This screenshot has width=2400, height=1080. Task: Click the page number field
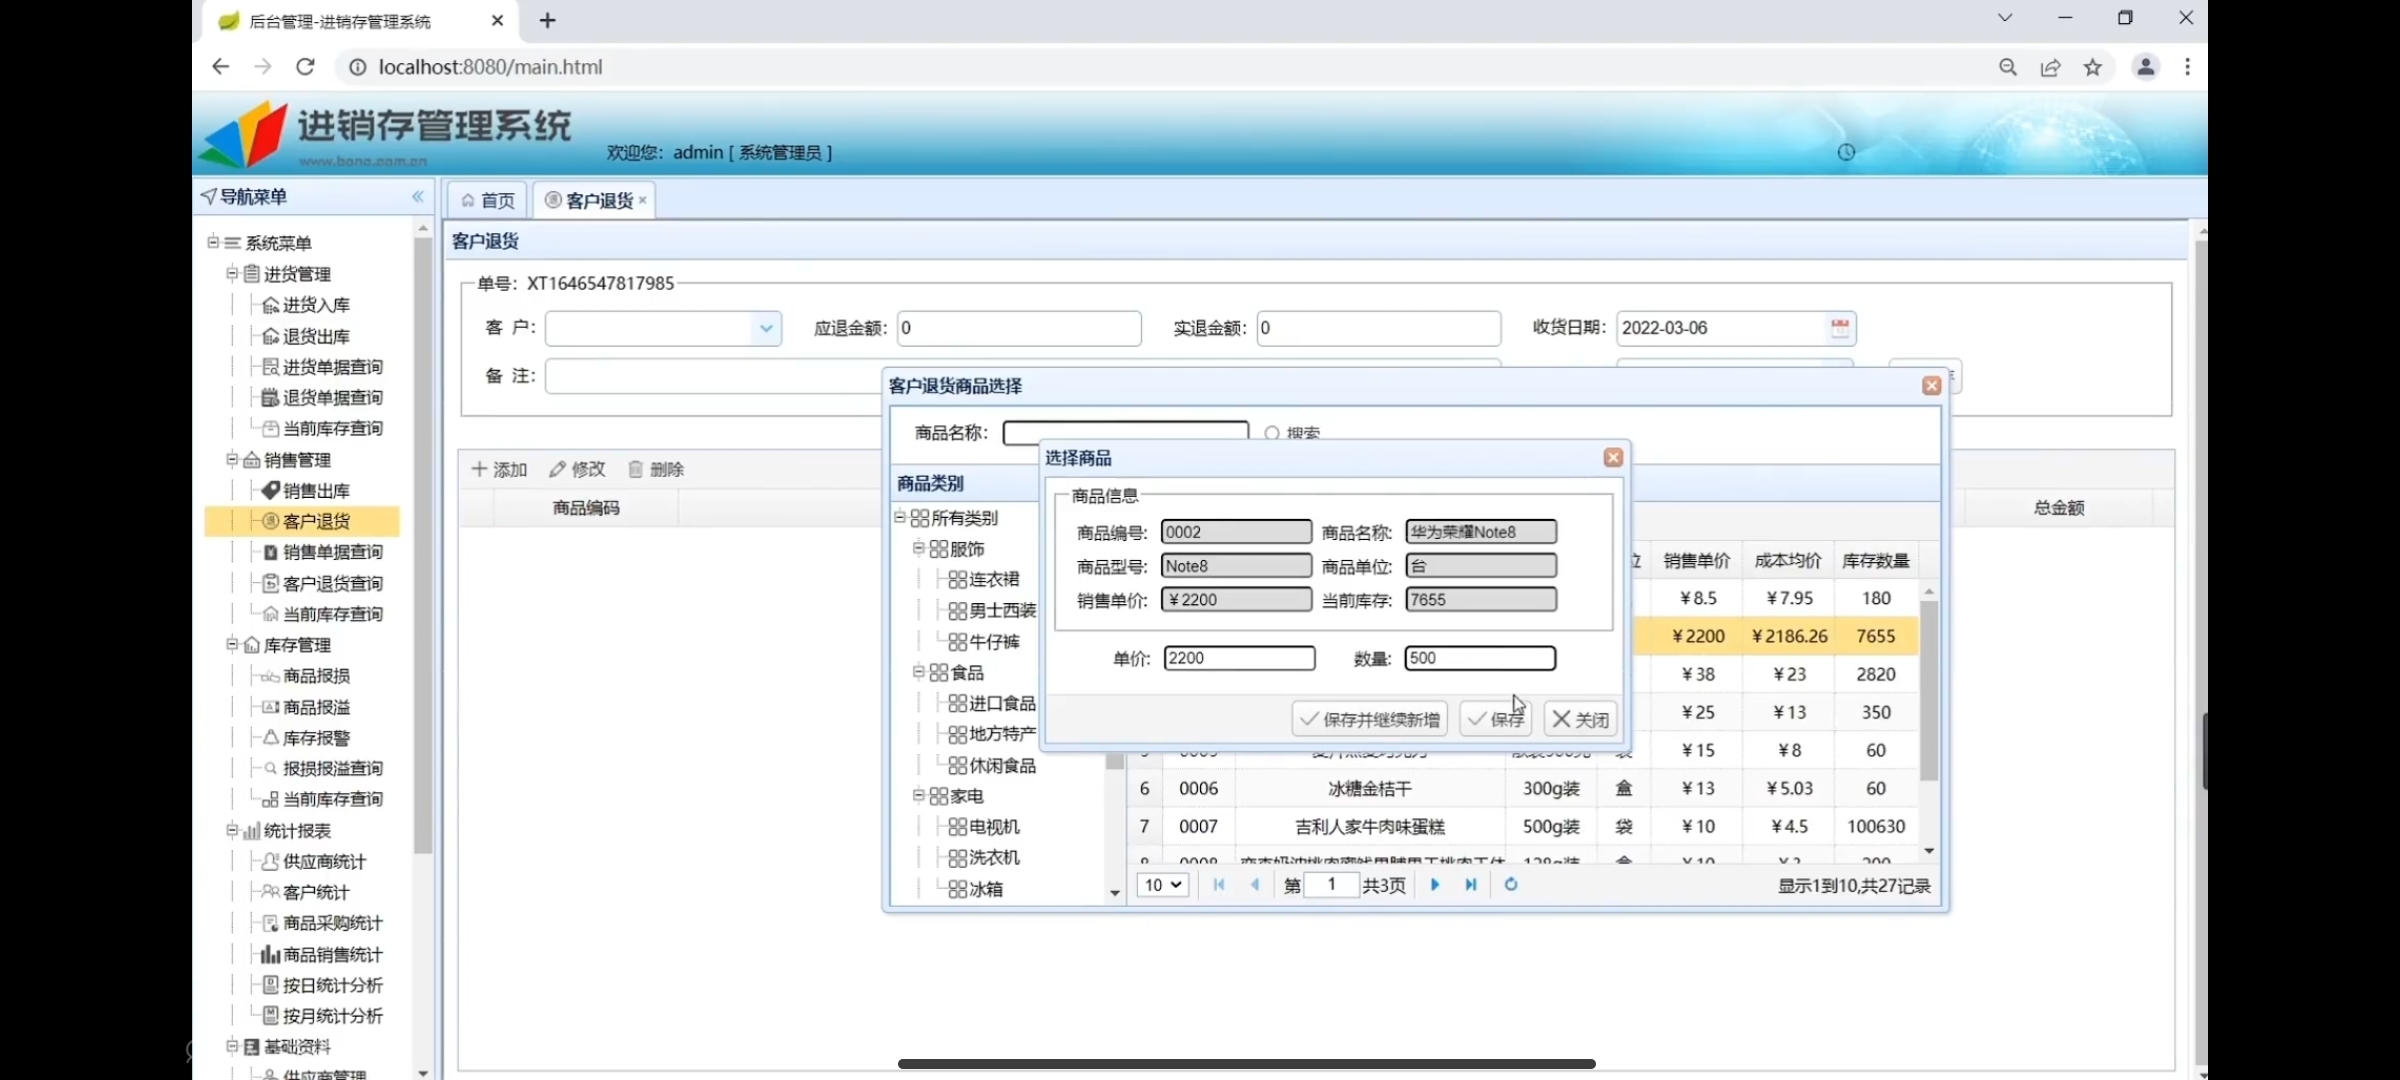click(x=1332, y=885)
